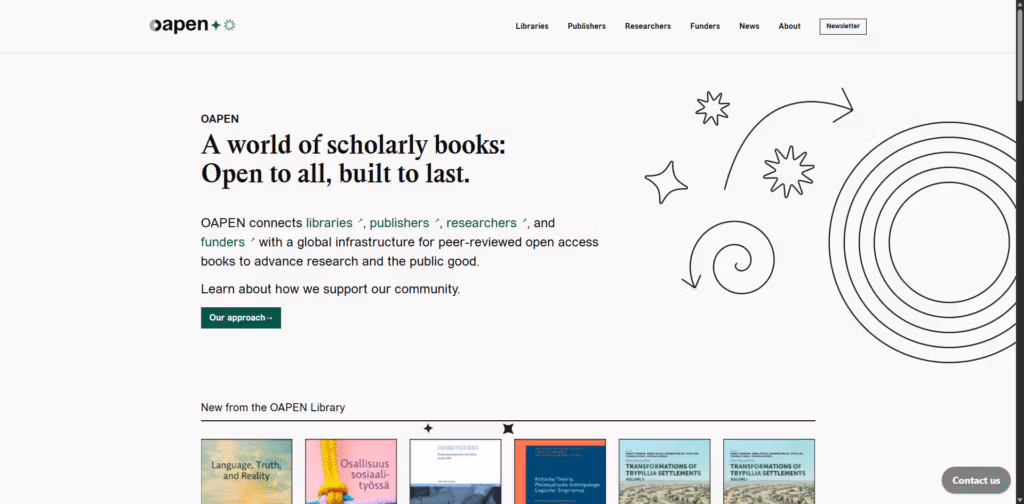This screenshot has height=504, width=1024.
Task: Open the "Osallisuus sosiaalityössä" book cover
Action: point(351,471)
